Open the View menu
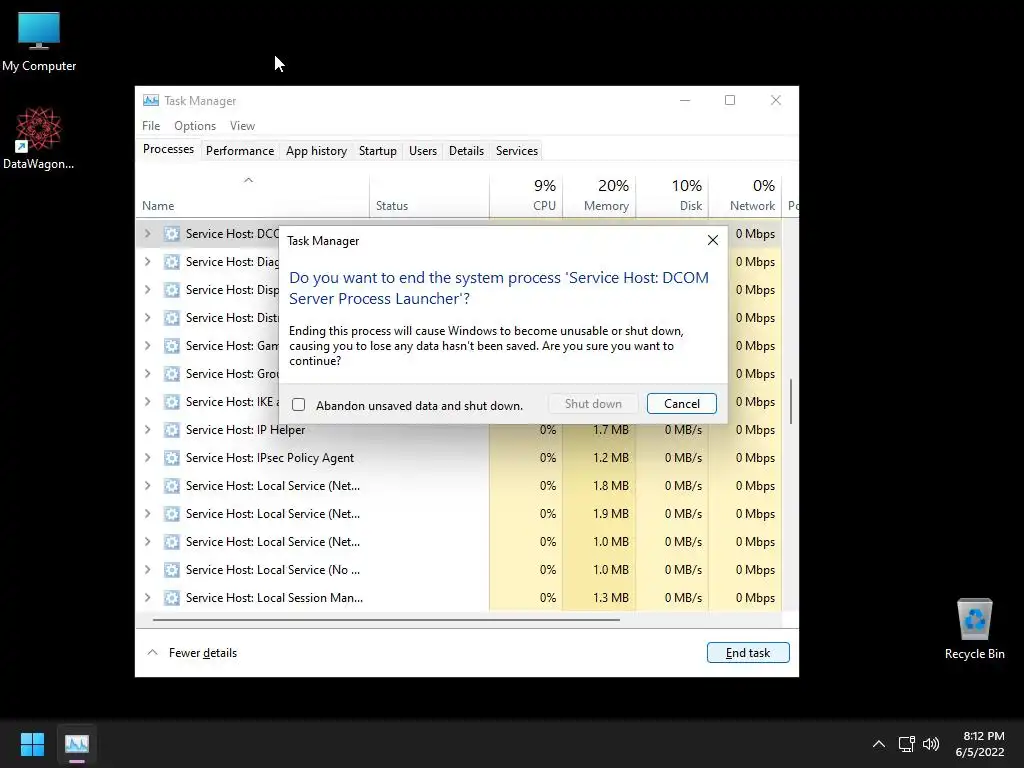 pyautogui.click(x=242, y=125)
